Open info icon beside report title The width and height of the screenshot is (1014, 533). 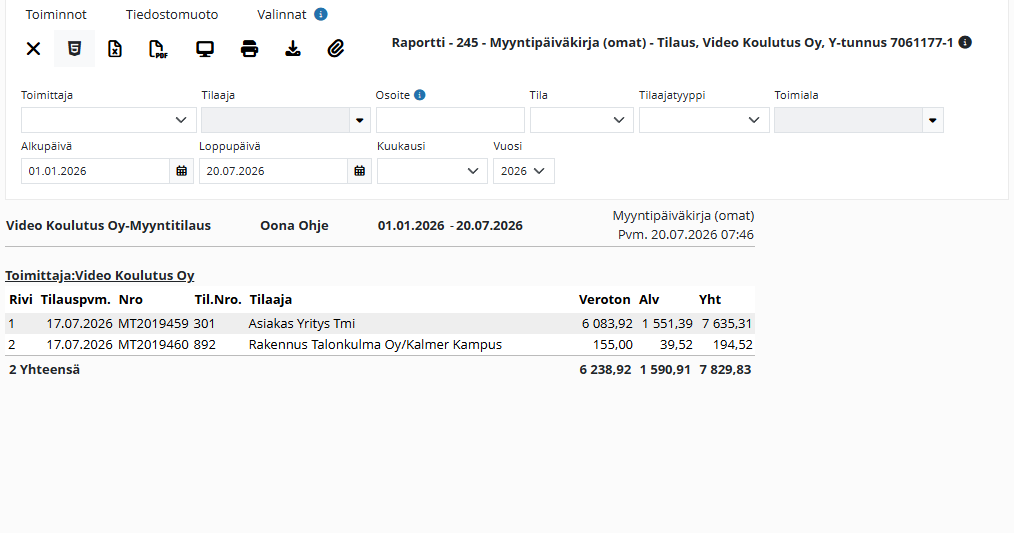(x=965, y=43)
